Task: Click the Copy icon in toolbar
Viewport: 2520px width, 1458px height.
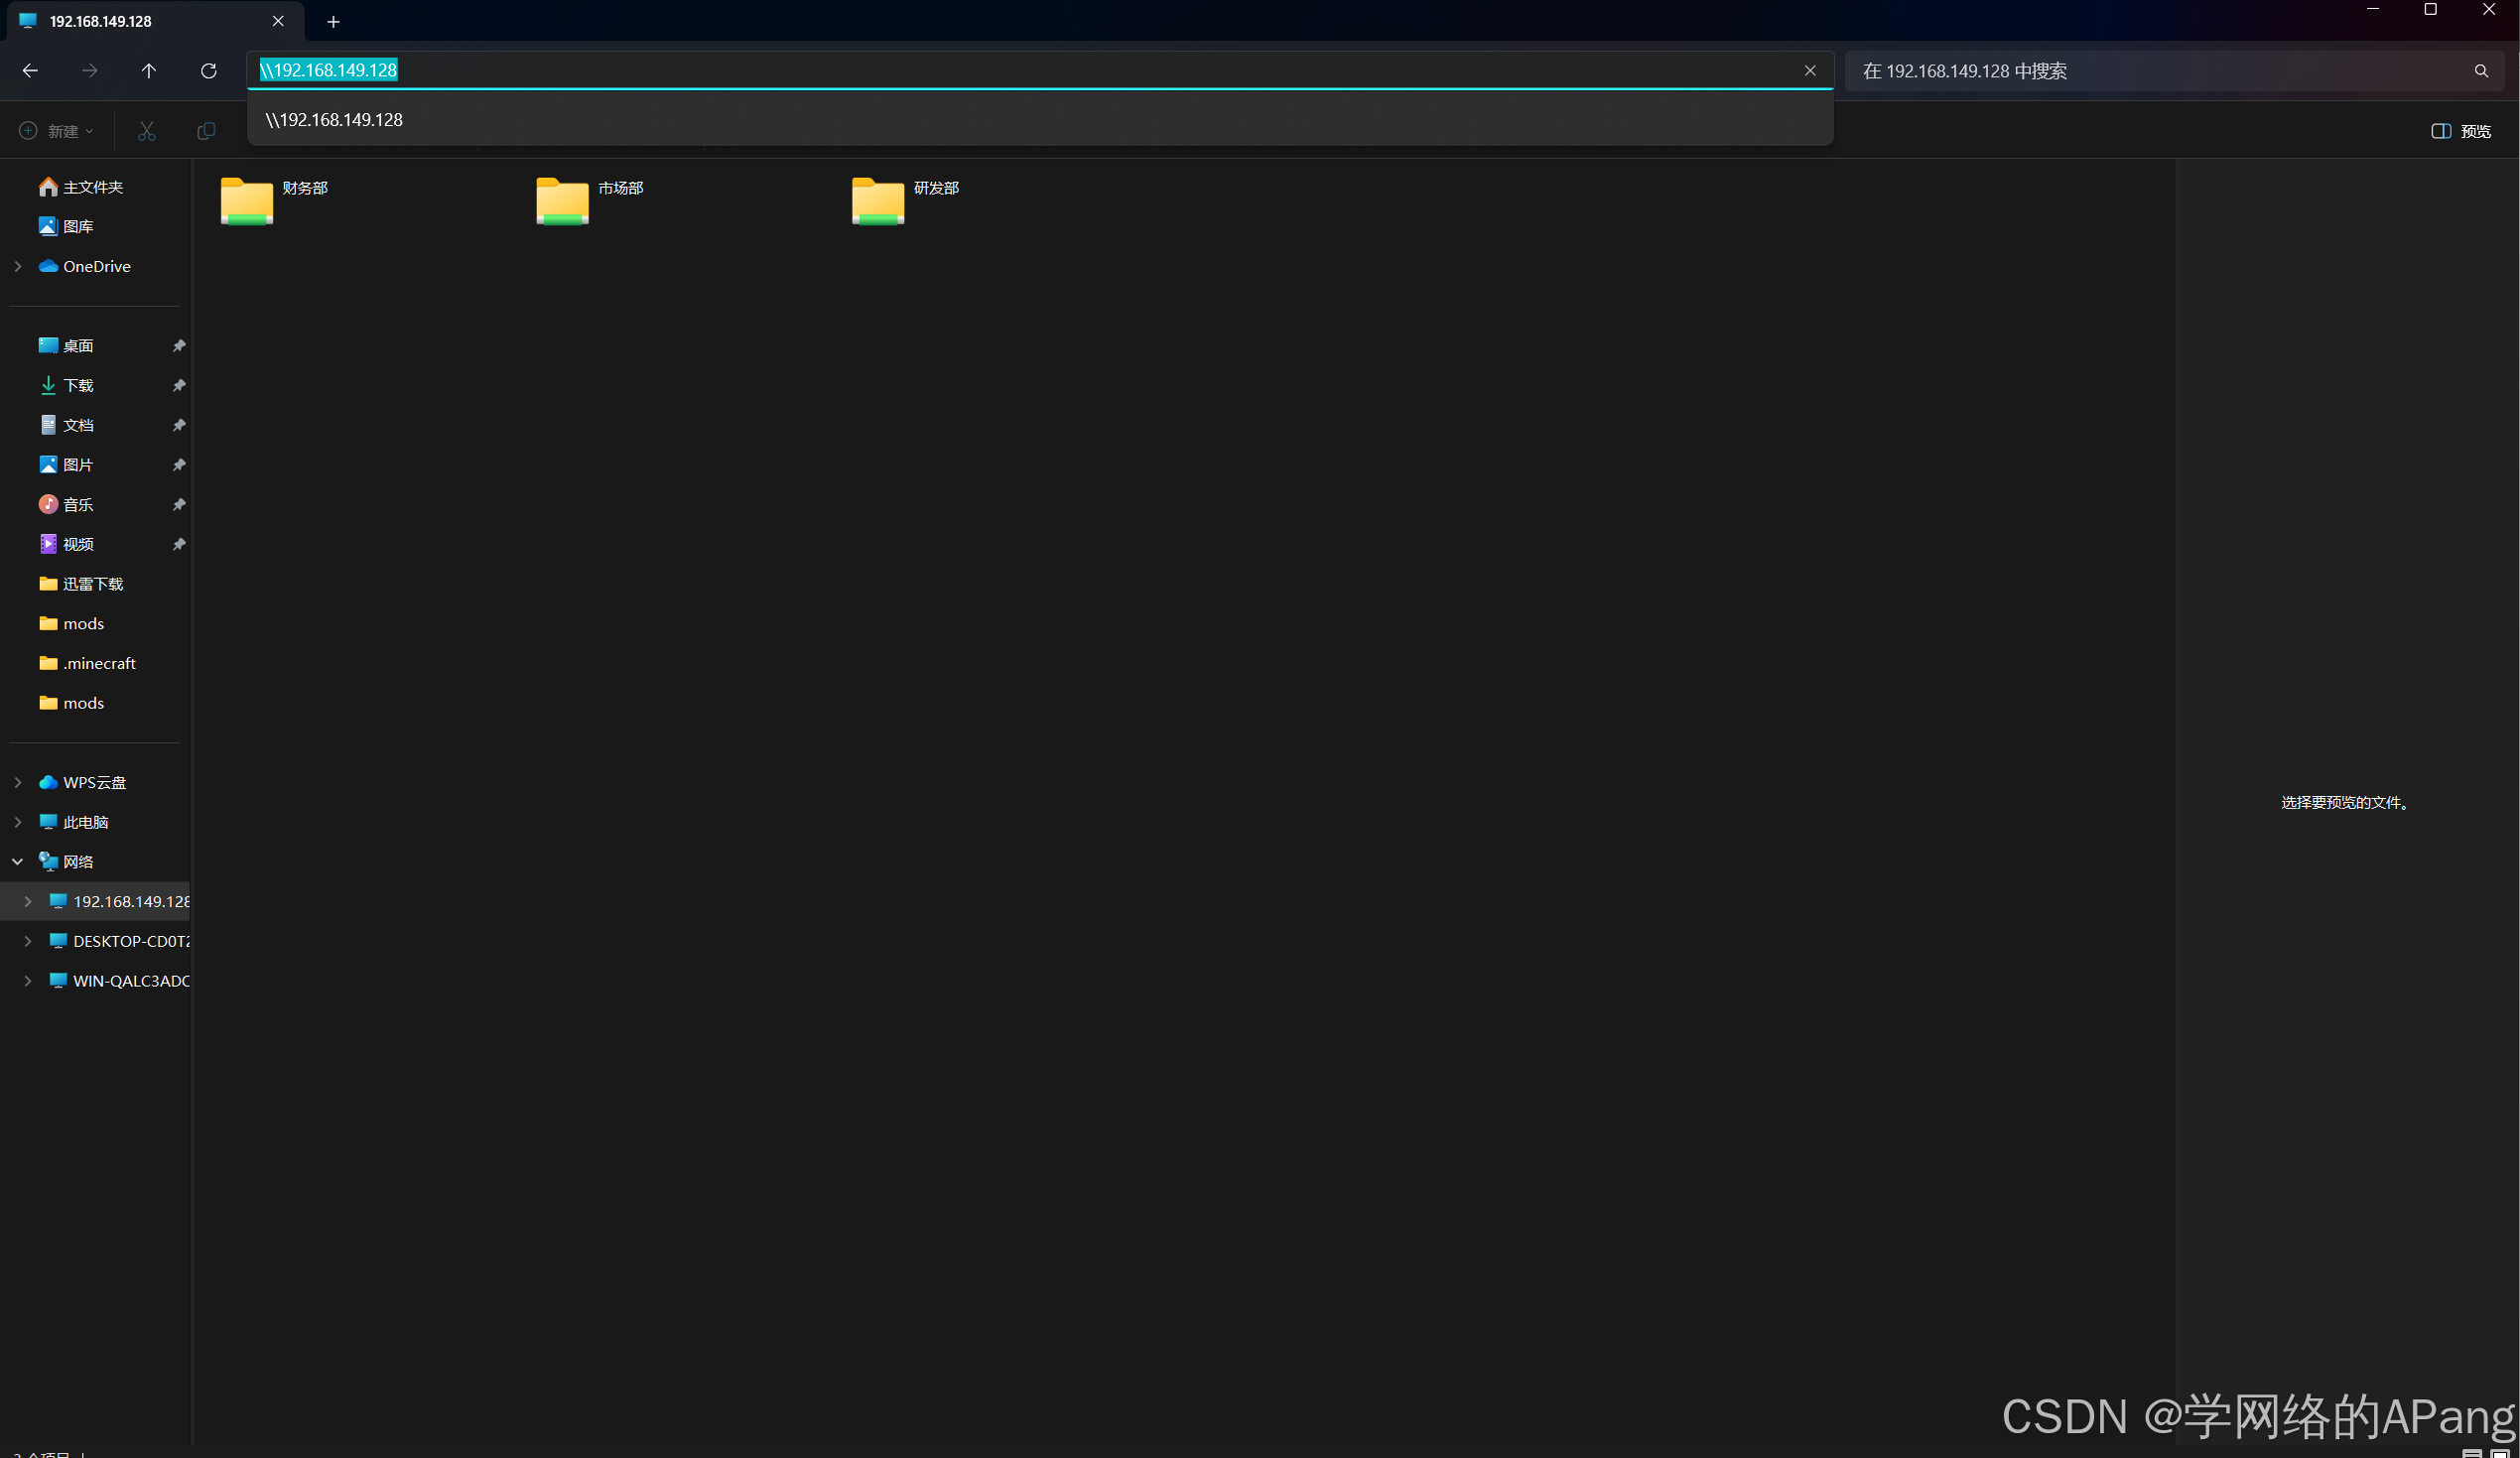Action: click(206, 131)
